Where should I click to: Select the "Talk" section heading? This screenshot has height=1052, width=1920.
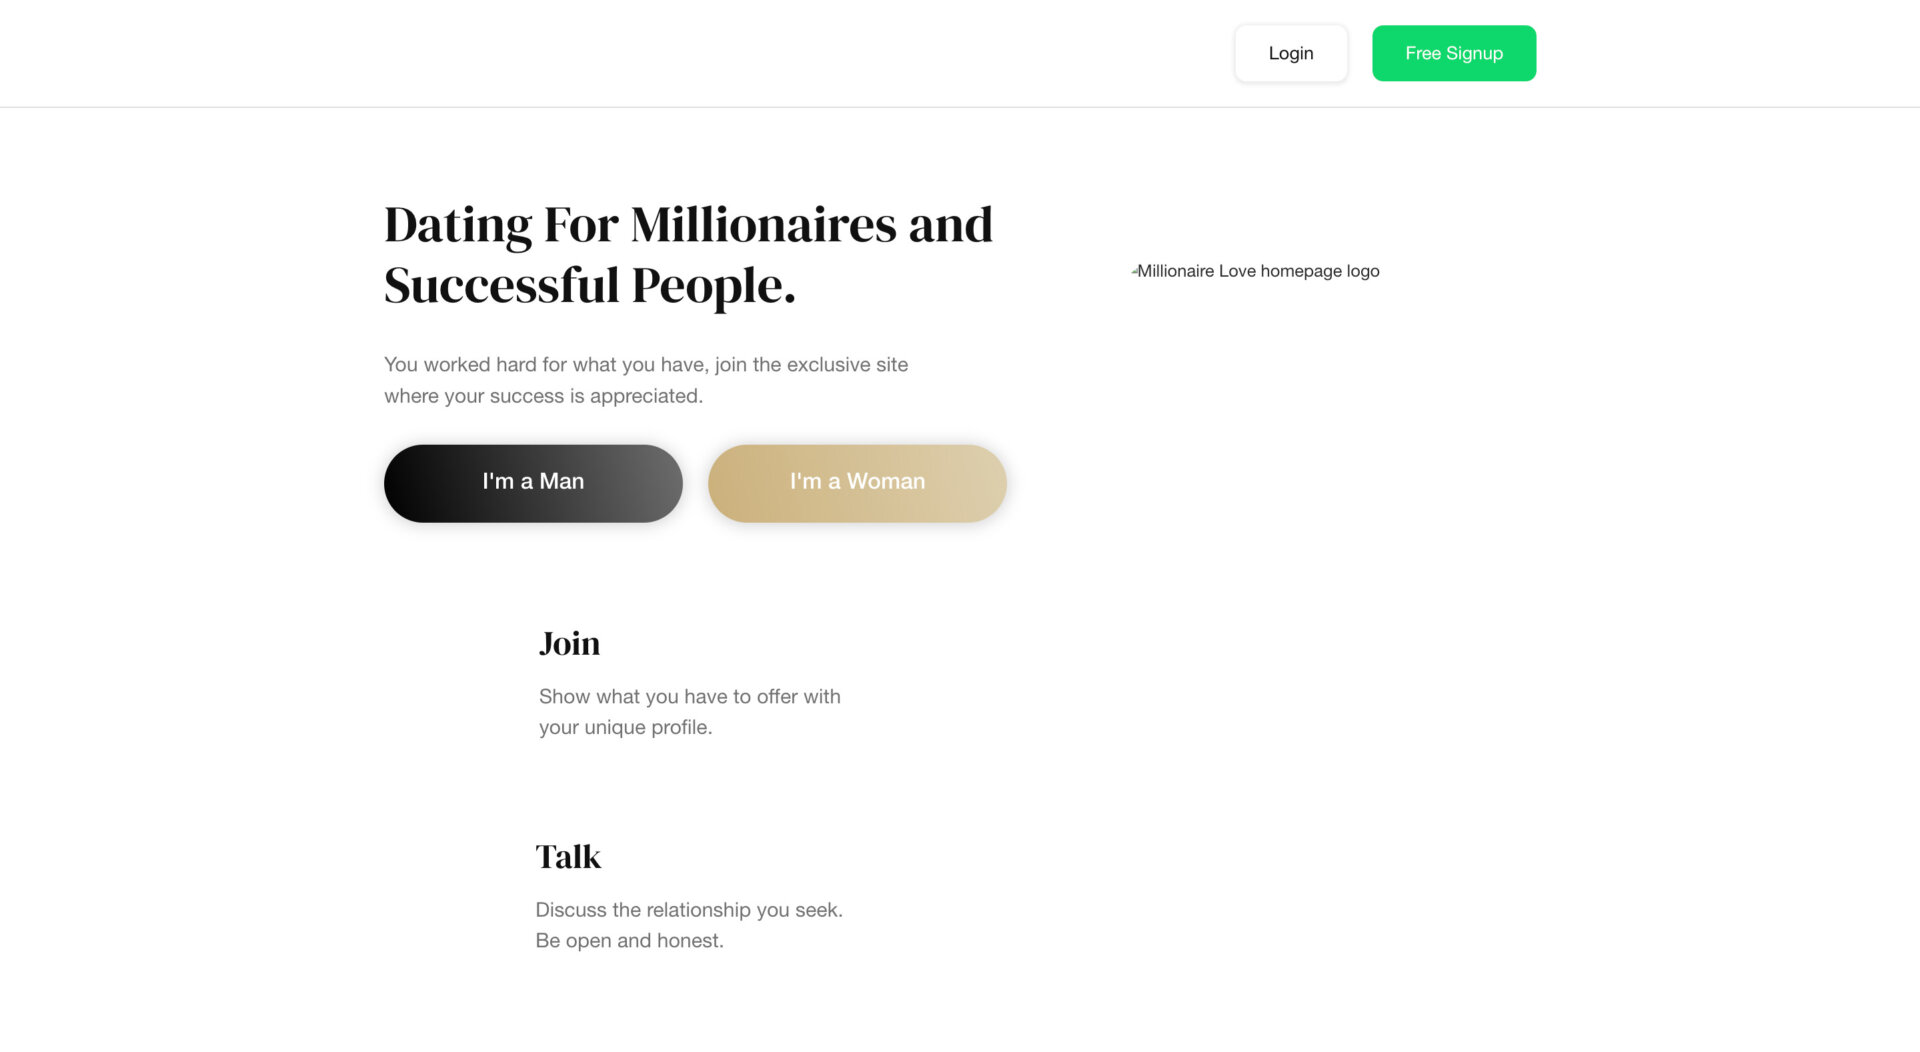tap(567, 856)
